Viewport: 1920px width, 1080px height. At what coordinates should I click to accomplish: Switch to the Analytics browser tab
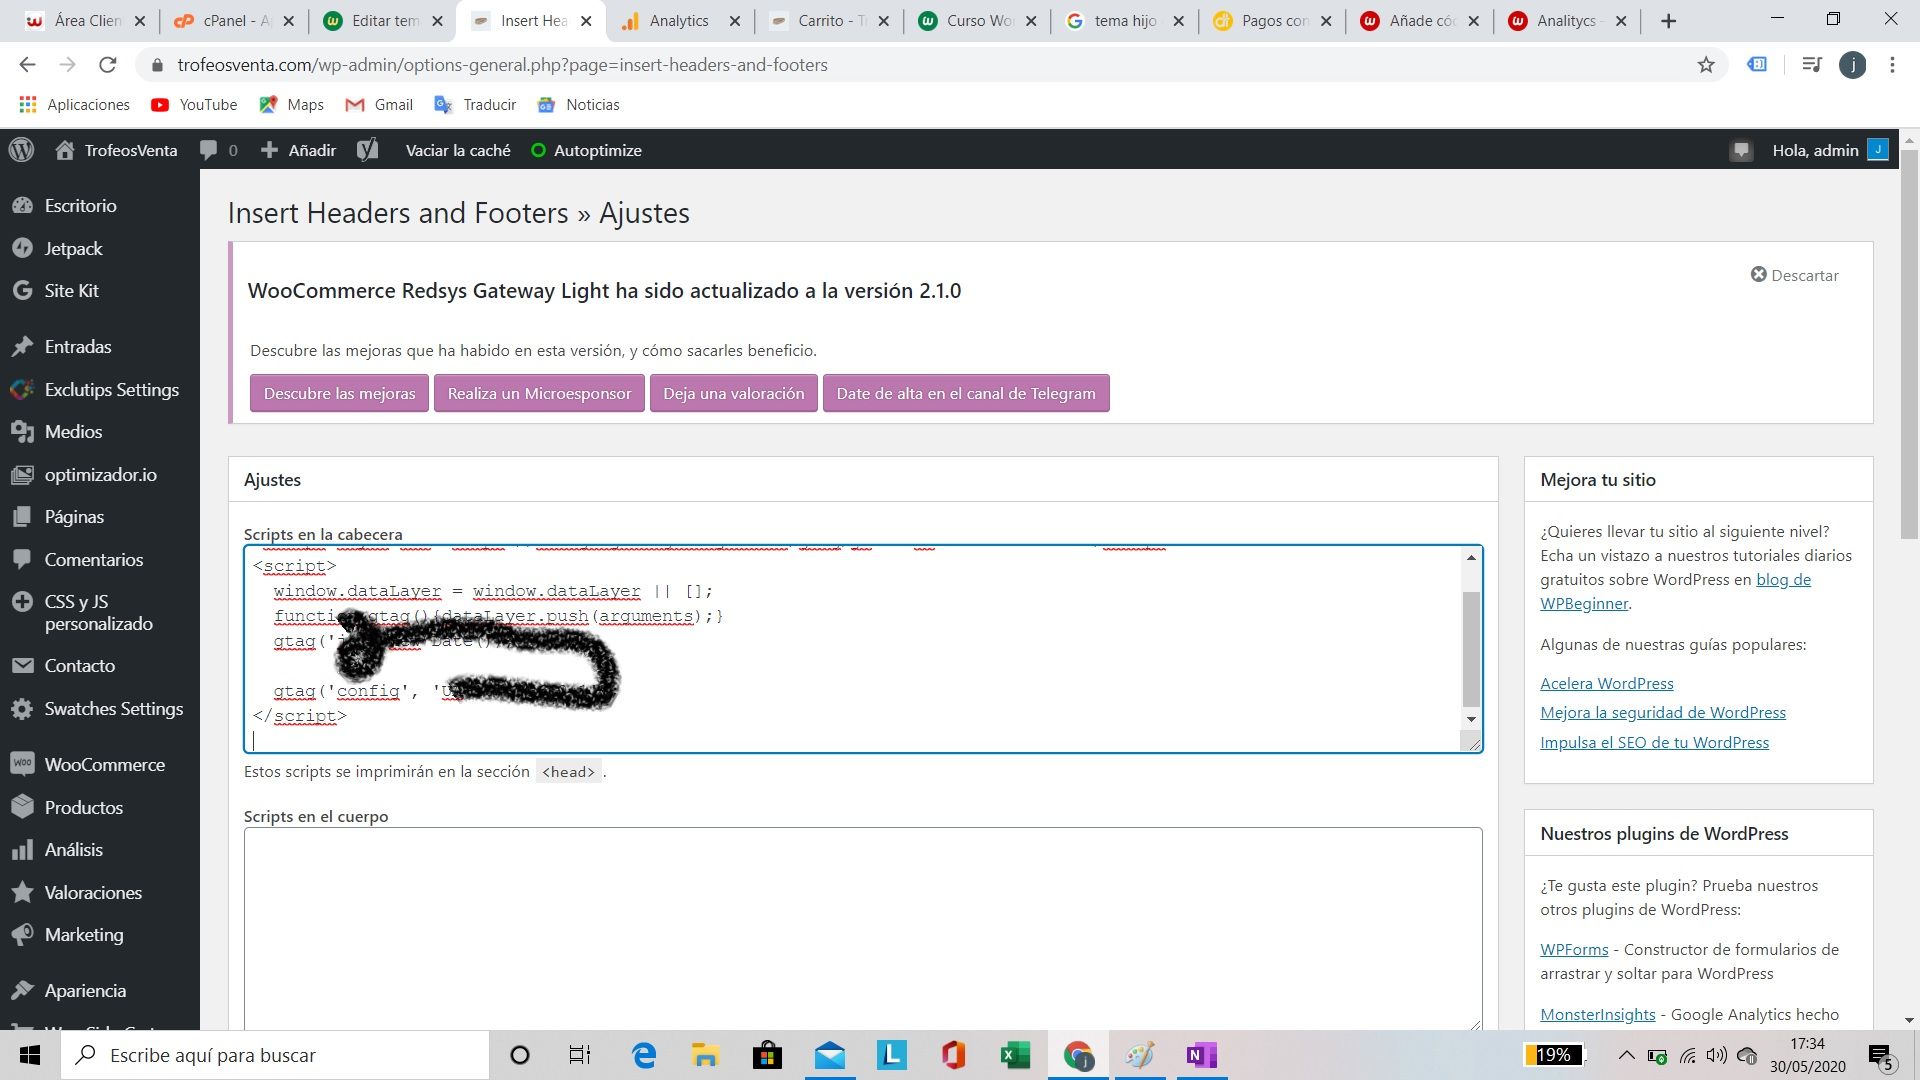pos(678,21)
